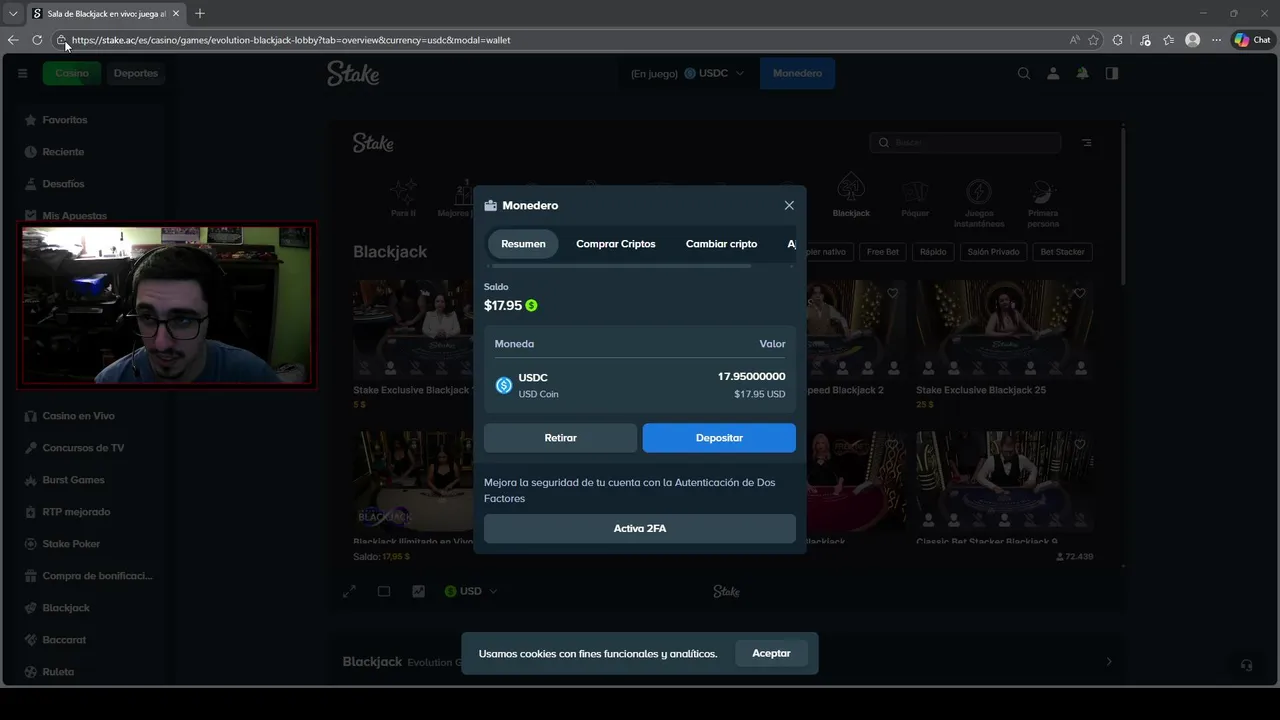Viewport: 1280px width, 720px height.
Task: Open the Cambiar cripto tab
Action: coord(721,244)
